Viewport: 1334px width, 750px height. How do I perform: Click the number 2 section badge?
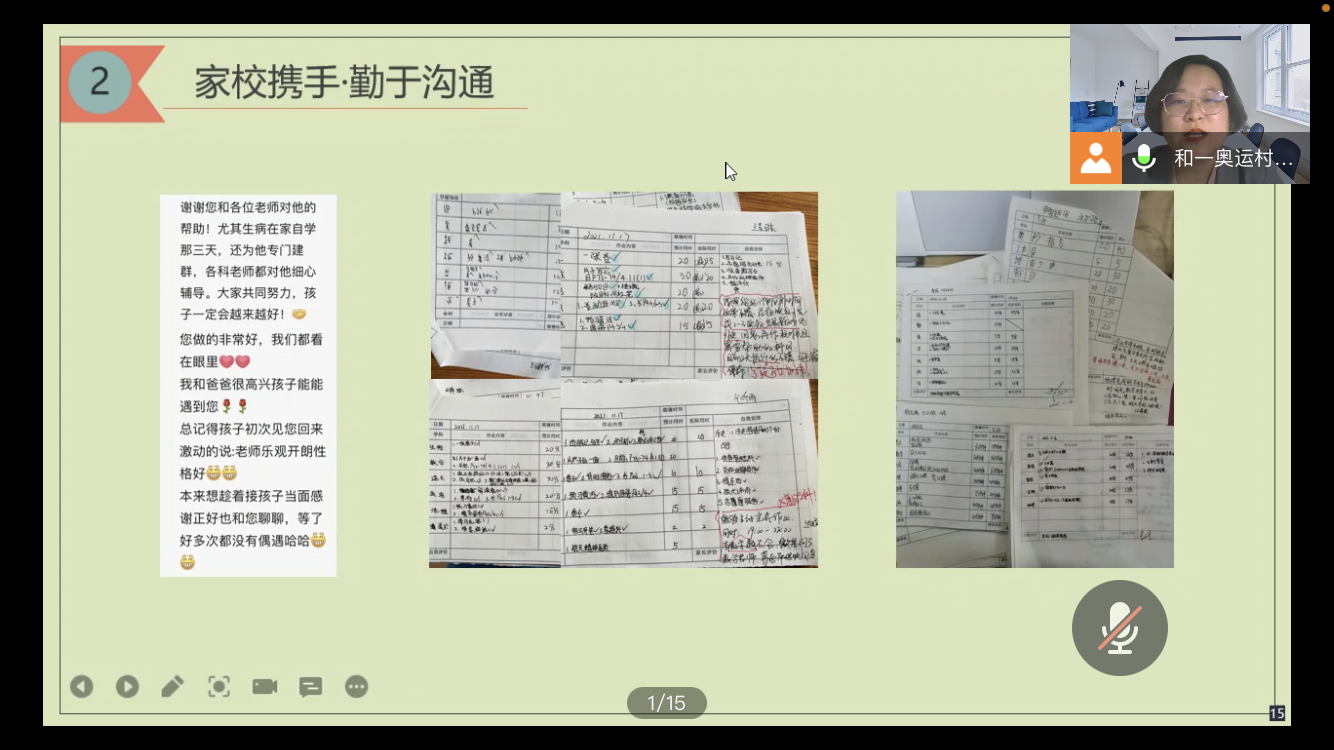pos(100,82)
